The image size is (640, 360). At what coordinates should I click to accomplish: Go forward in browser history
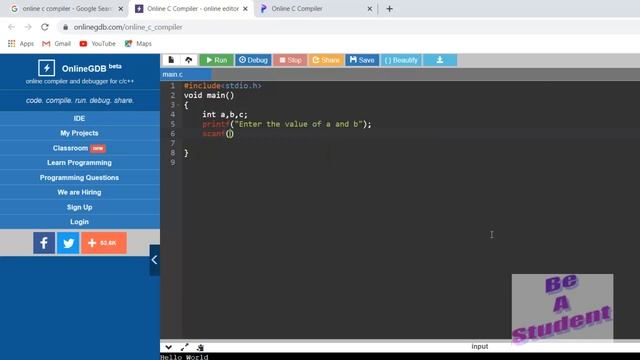point(28,27)
